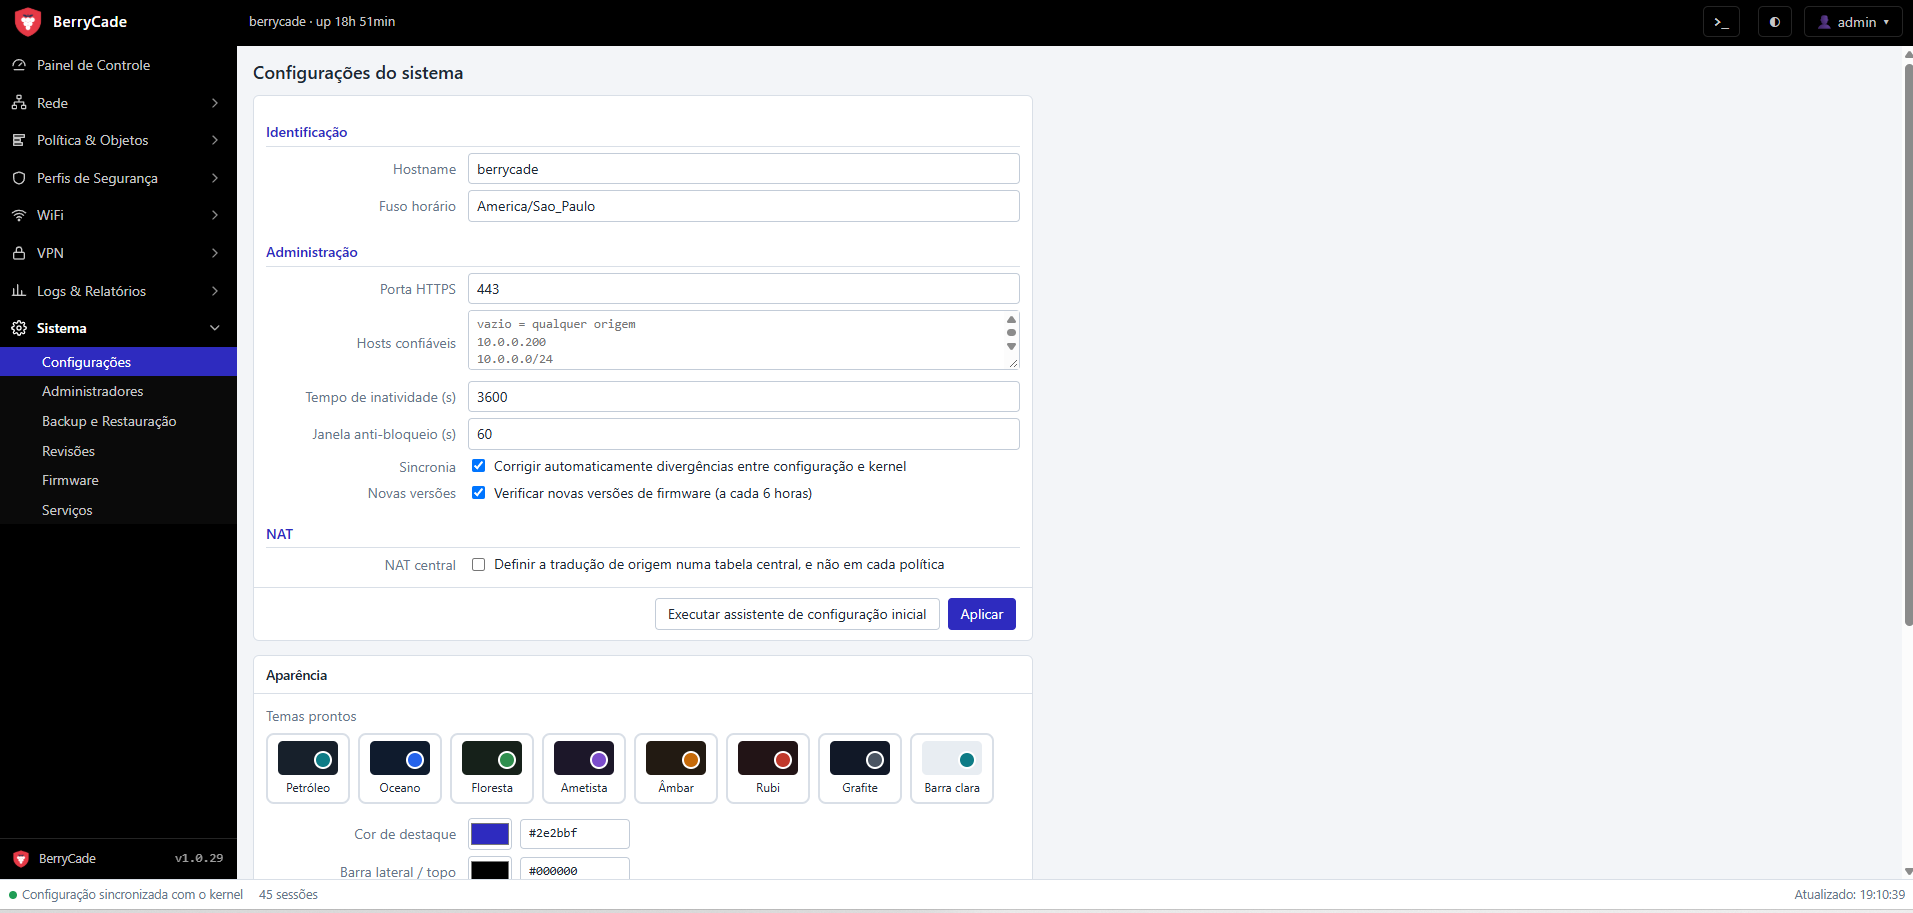The image size is (1913, 913).
Task: Click the Logs & Relatórios chart icon
Action: pos(19,291)
